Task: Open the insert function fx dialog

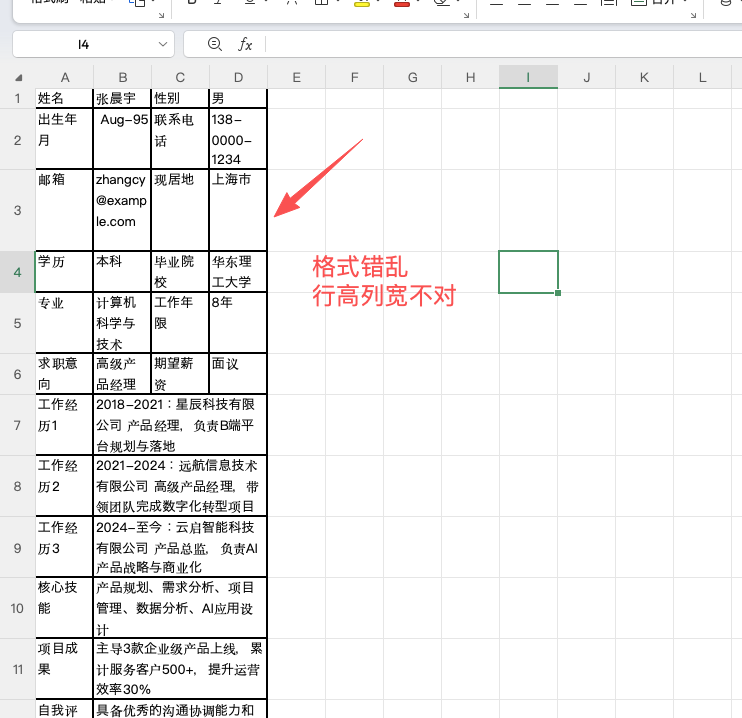Action: pyautogui.click(x=245, y=44)
